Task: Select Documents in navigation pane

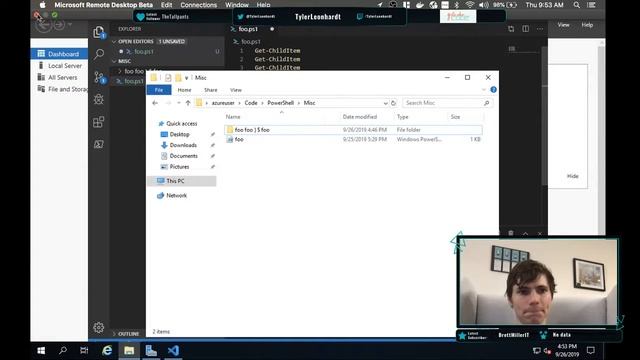Action: 184,156
